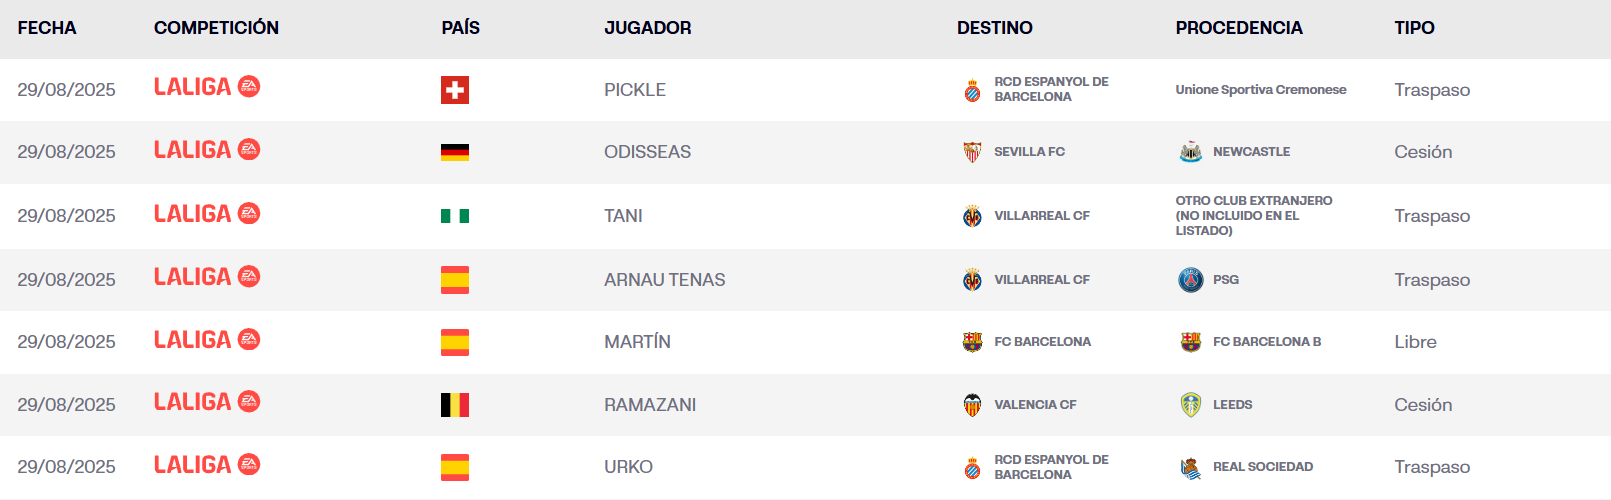Click the Nigeria flag beside TANI
This screenshot has width=1611, height=500.
coord(455,216)
